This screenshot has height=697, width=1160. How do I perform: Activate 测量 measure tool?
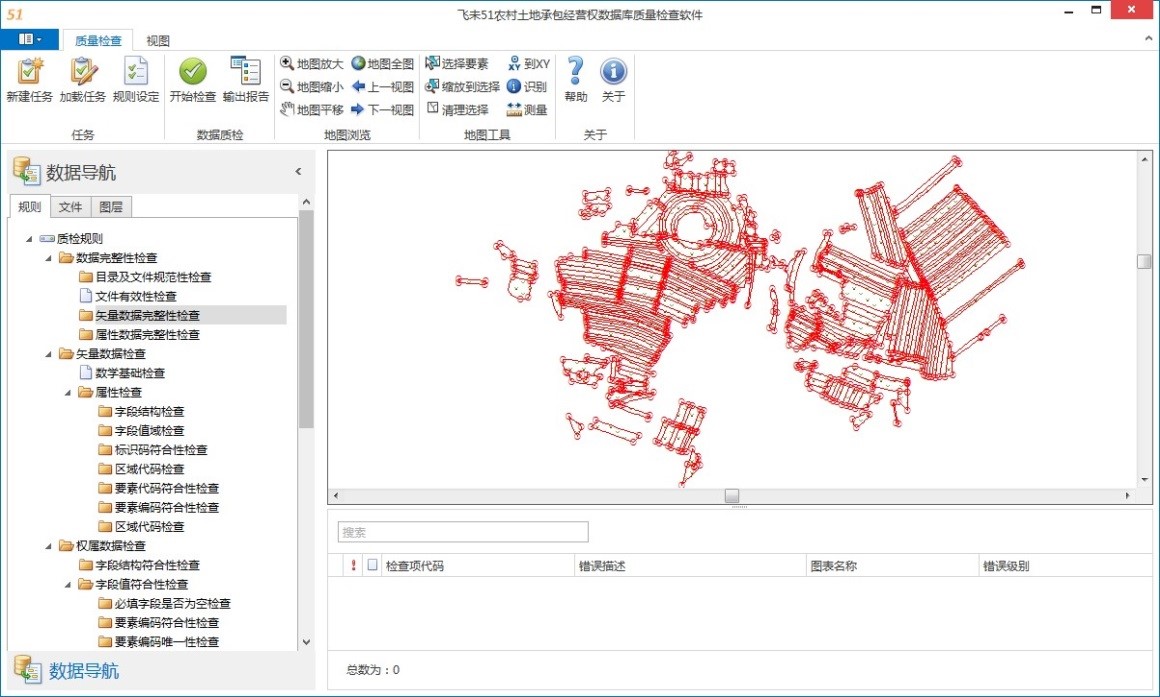[527, 110]
